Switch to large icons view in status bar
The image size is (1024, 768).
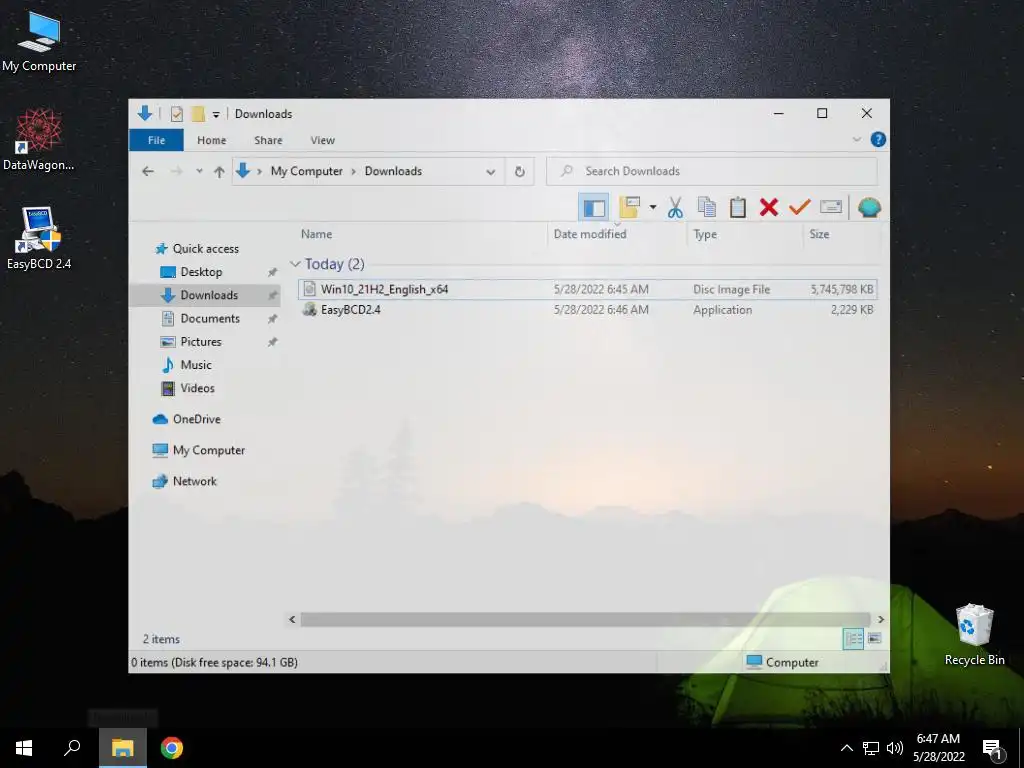click(874, 639)
